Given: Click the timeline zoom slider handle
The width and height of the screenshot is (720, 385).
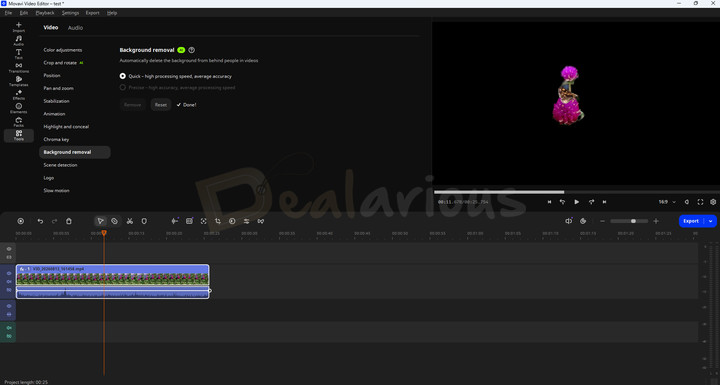Looking at the screenshot, I should point(633,221).
